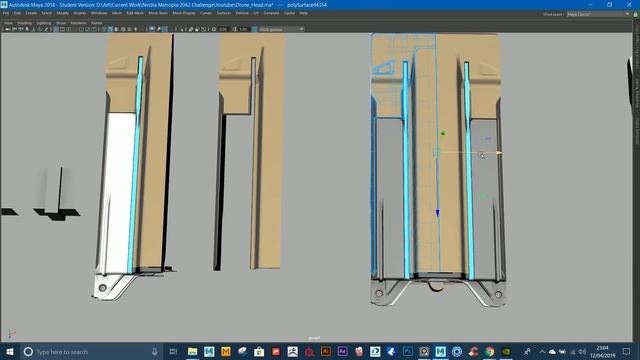Toggle Use Default Material
640x360 pixels.
pos(117,29)
